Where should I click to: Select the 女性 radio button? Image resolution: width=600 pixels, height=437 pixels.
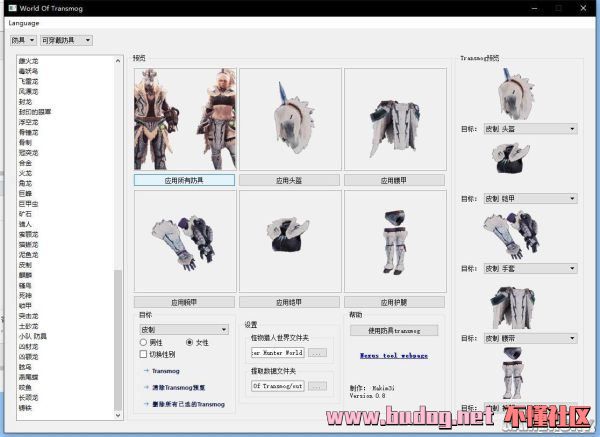(197, 342)
